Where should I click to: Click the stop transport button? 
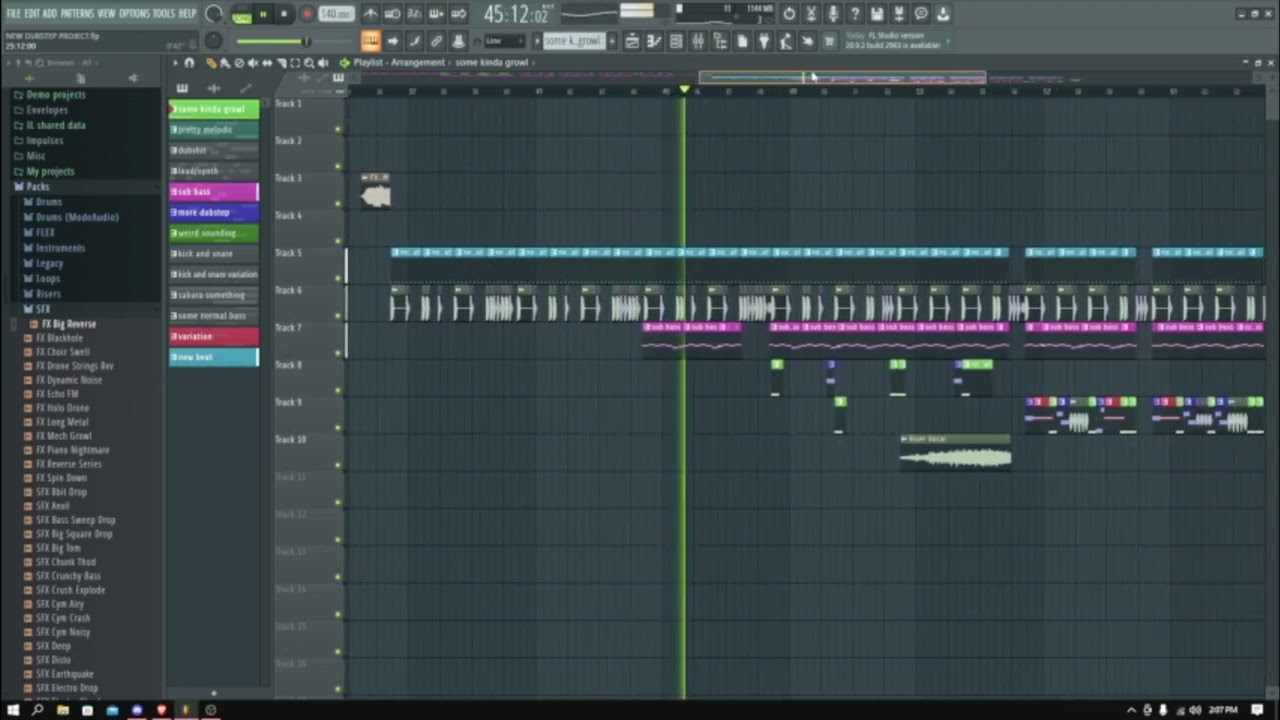(284, 14)
